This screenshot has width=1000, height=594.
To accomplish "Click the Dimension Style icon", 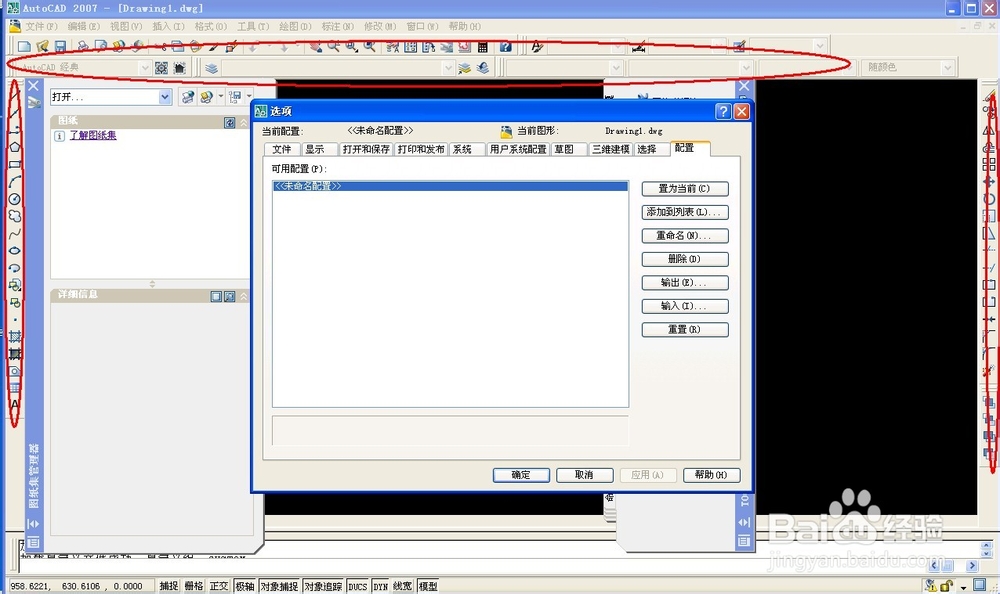I will pyautogui.click(x=638, y=47).
